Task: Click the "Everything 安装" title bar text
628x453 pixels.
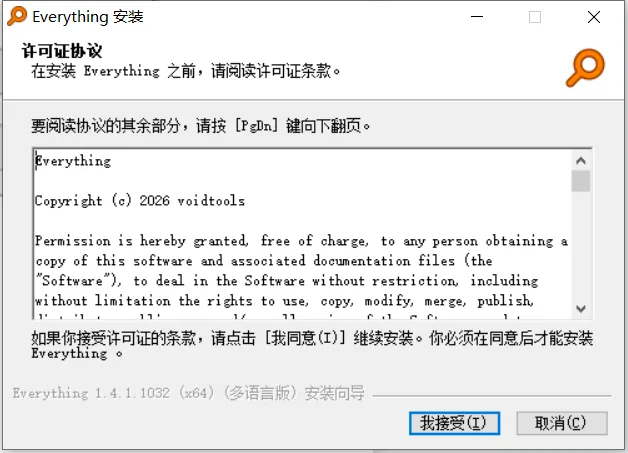Action: [x=88, y=17]
